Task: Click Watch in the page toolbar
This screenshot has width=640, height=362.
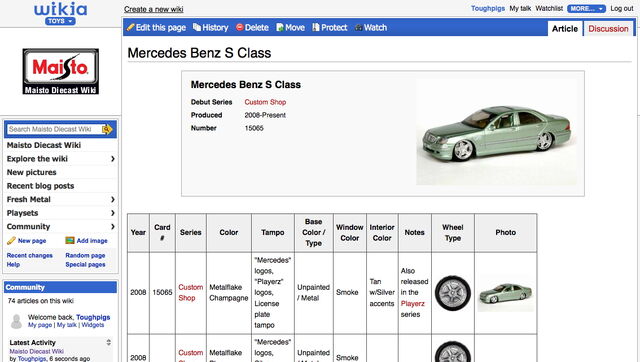Action: (371, 27)
